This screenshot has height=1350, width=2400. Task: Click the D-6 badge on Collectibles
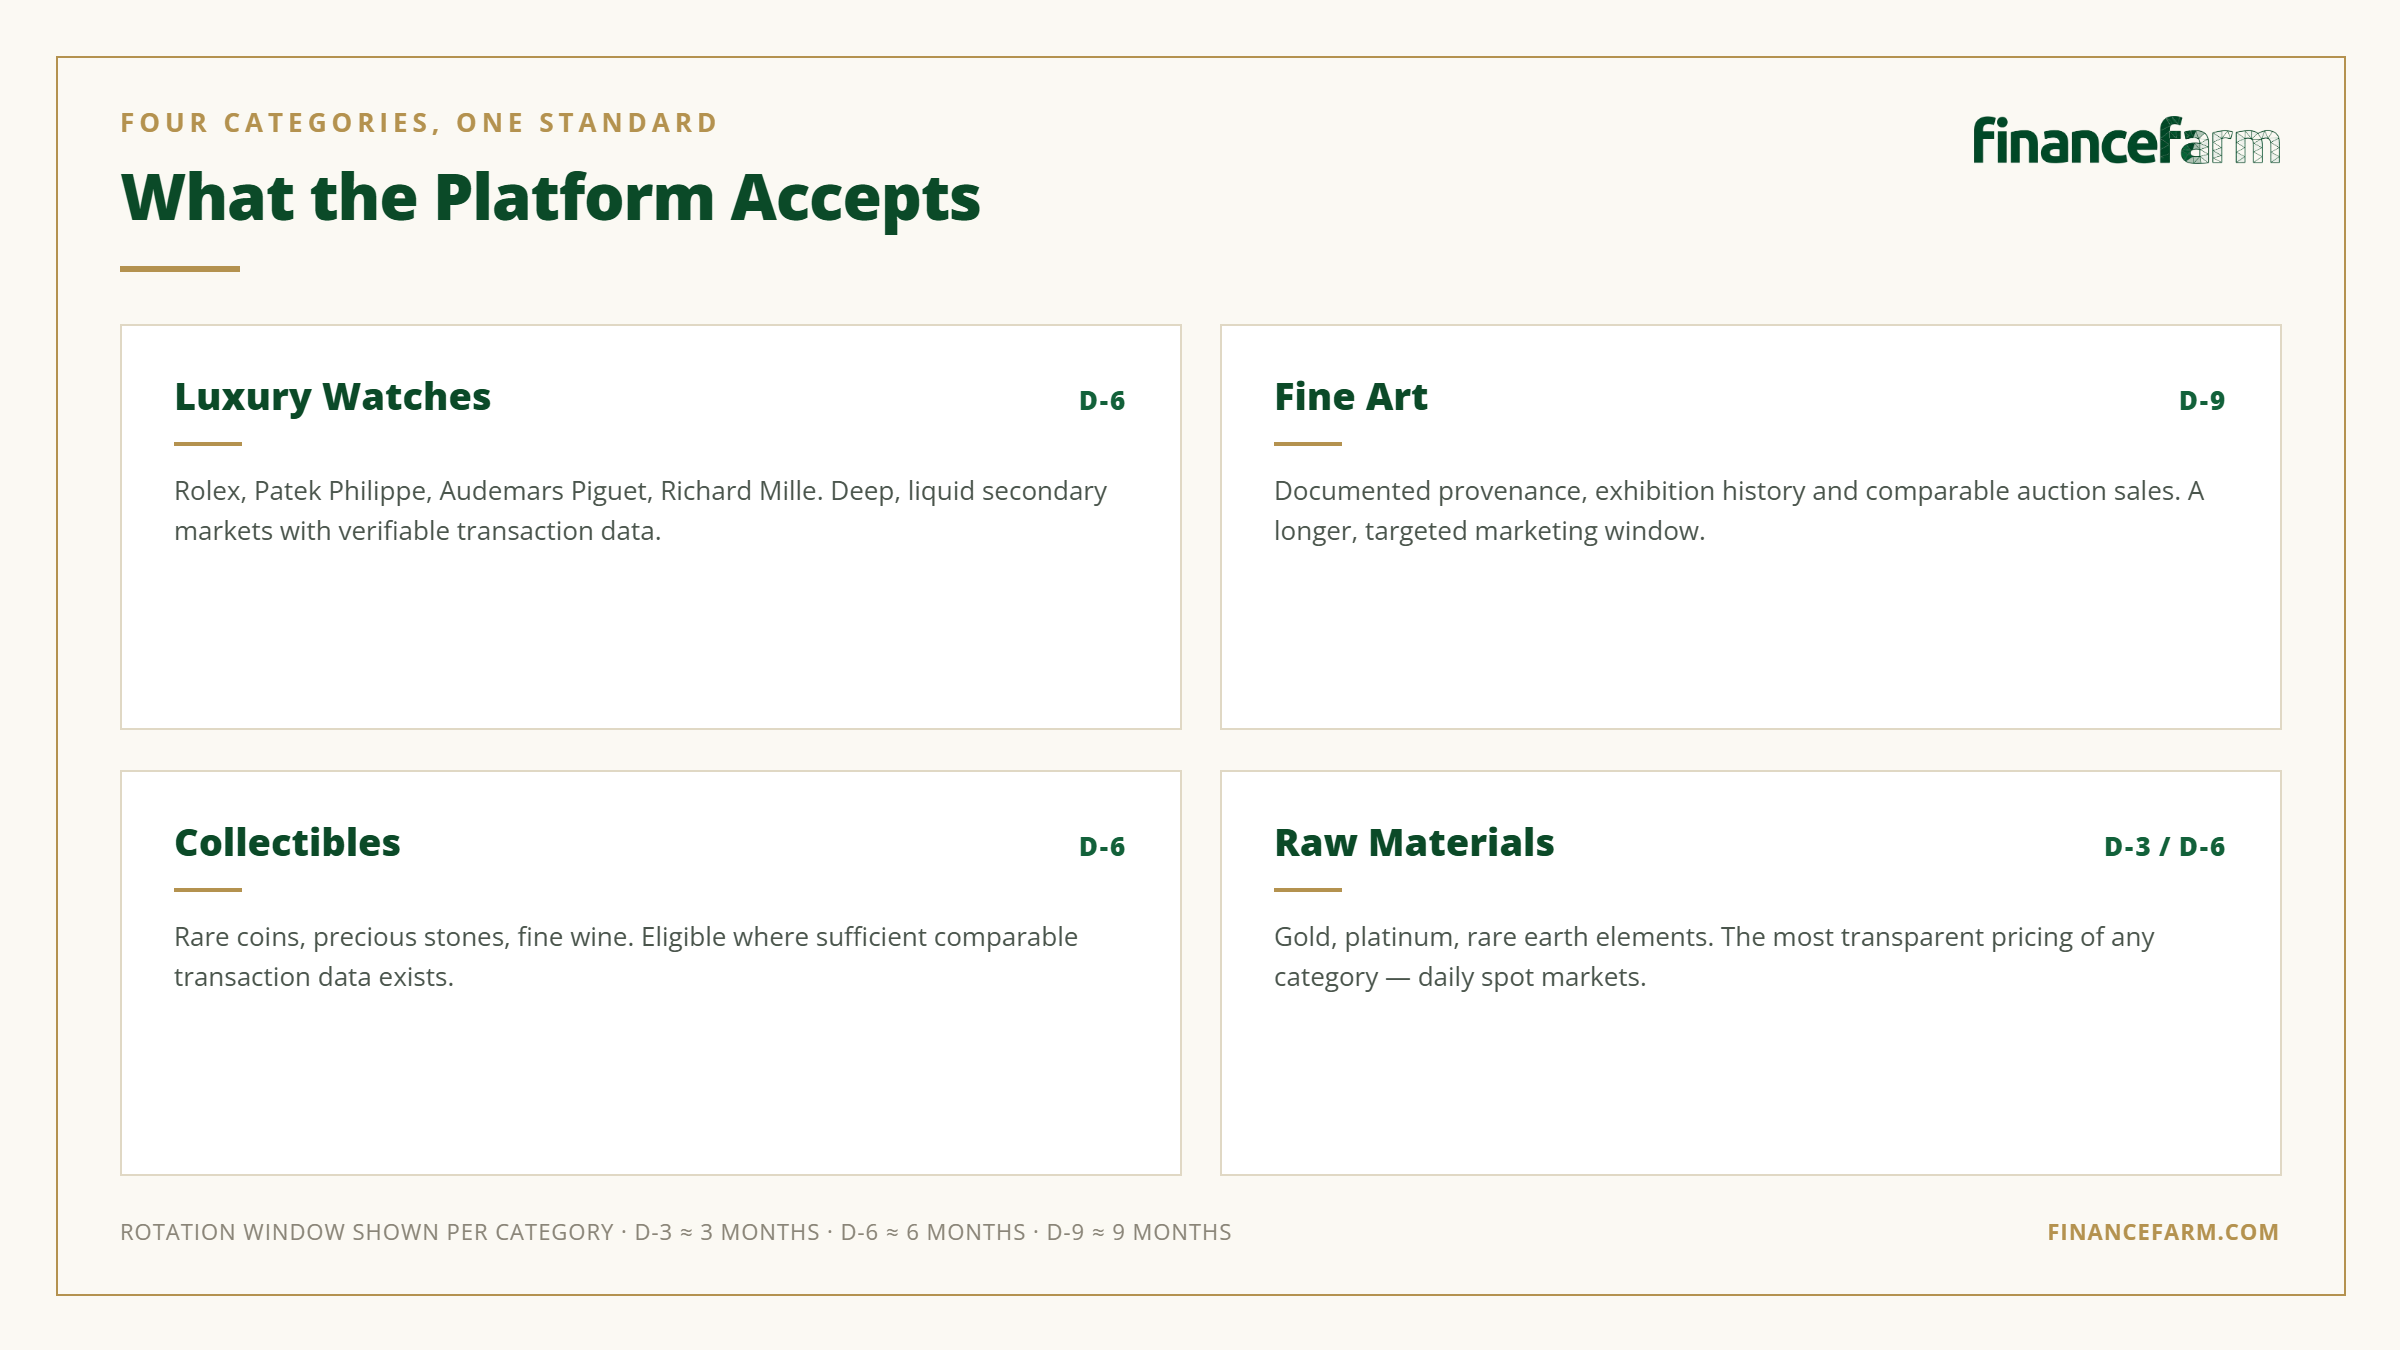coord(1102,847)
